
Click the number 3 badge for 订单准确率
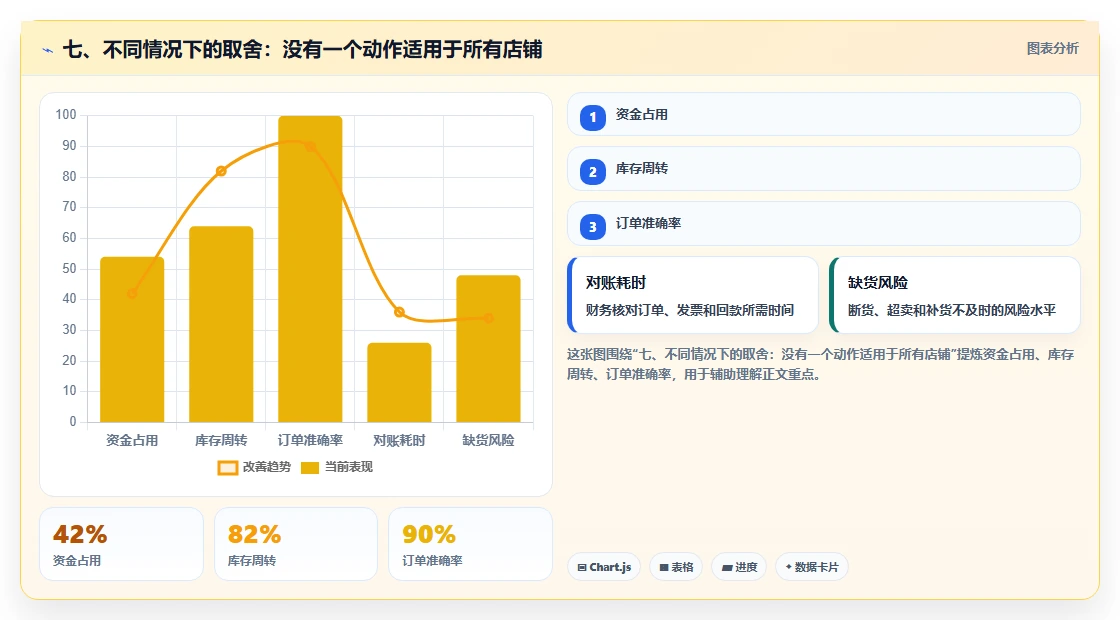coord(592,226)
